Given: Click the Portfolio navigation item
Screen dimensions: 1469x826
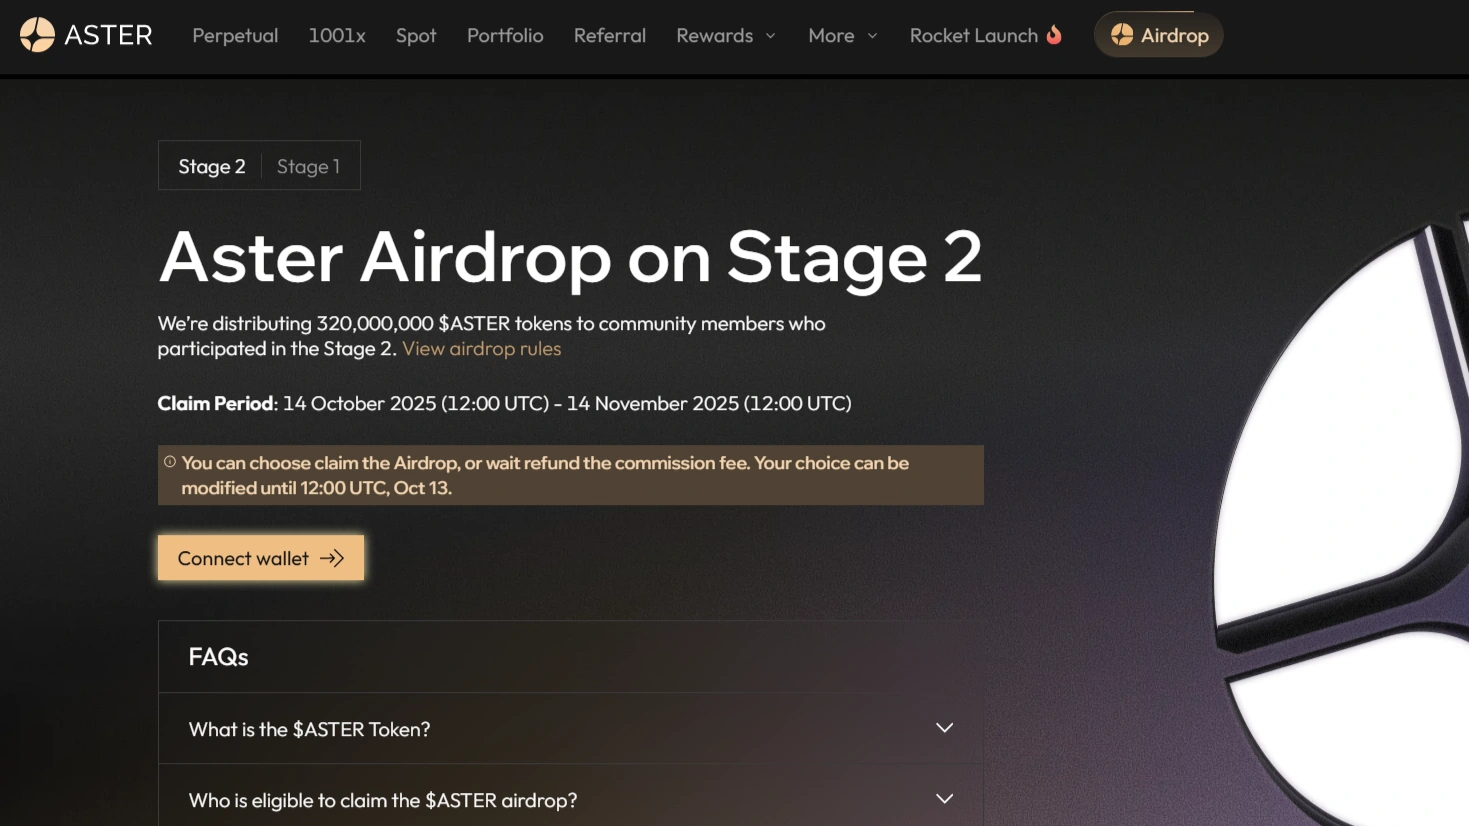Looking at the screenshot, I should pyautogui.click(x=505, y=36).
